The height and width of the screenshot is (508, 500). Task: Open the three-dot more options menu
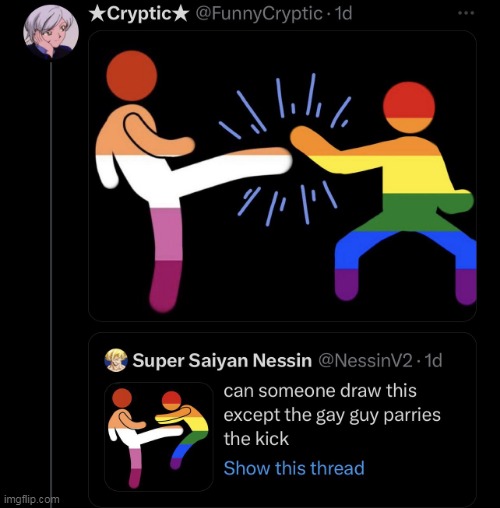click(x=466, y=13)
